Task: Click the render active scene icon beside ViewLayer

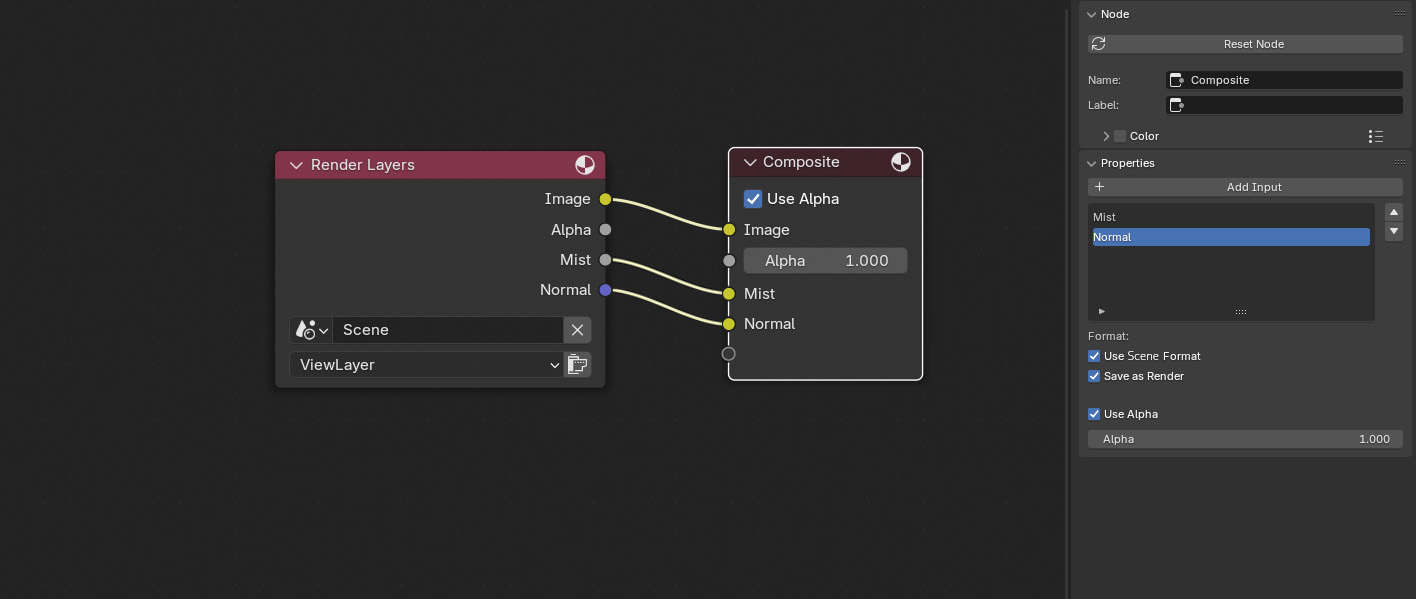Action: click(x=577, y=365)
